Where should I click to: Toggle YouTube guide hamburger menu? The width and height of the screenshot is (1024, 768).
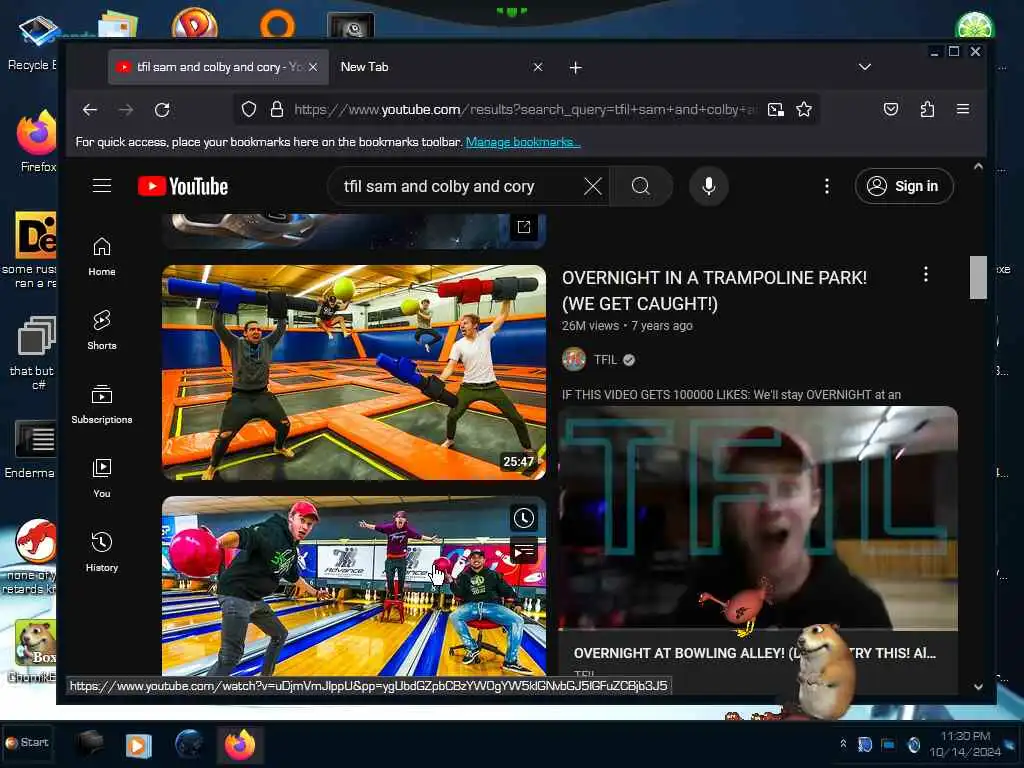click(x=102, y=185)
